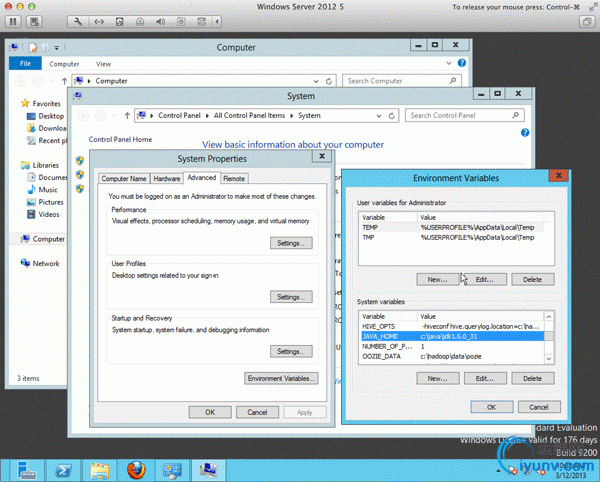Click Environment Variables button

[281, 378]
